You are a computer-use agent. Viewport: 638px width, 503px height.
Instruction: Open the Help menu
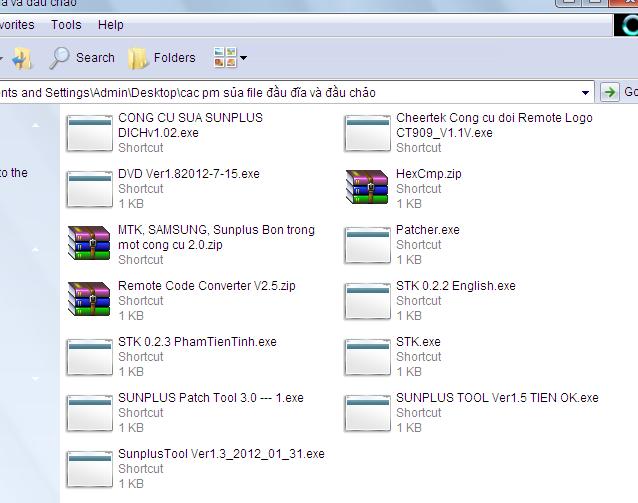(x=111, y=25)
